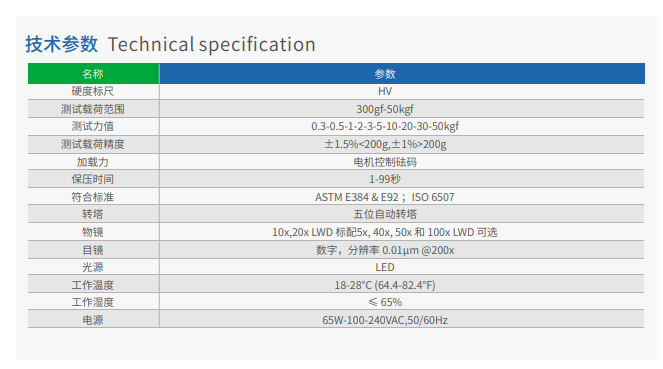663x369 pixels.
Task: Select the 电源 65W-100-240VAC value
Action: pos(385,320)
